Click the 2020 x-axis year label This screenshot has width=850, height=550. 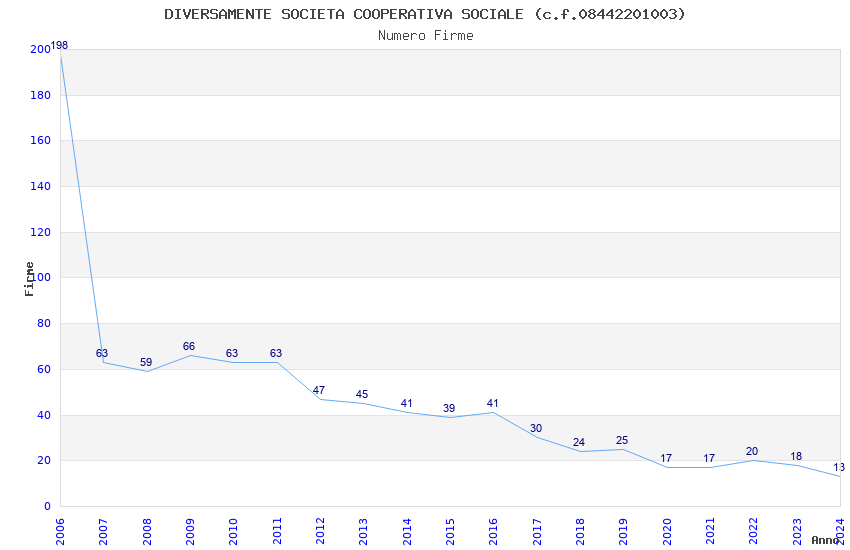click(667, 532)
